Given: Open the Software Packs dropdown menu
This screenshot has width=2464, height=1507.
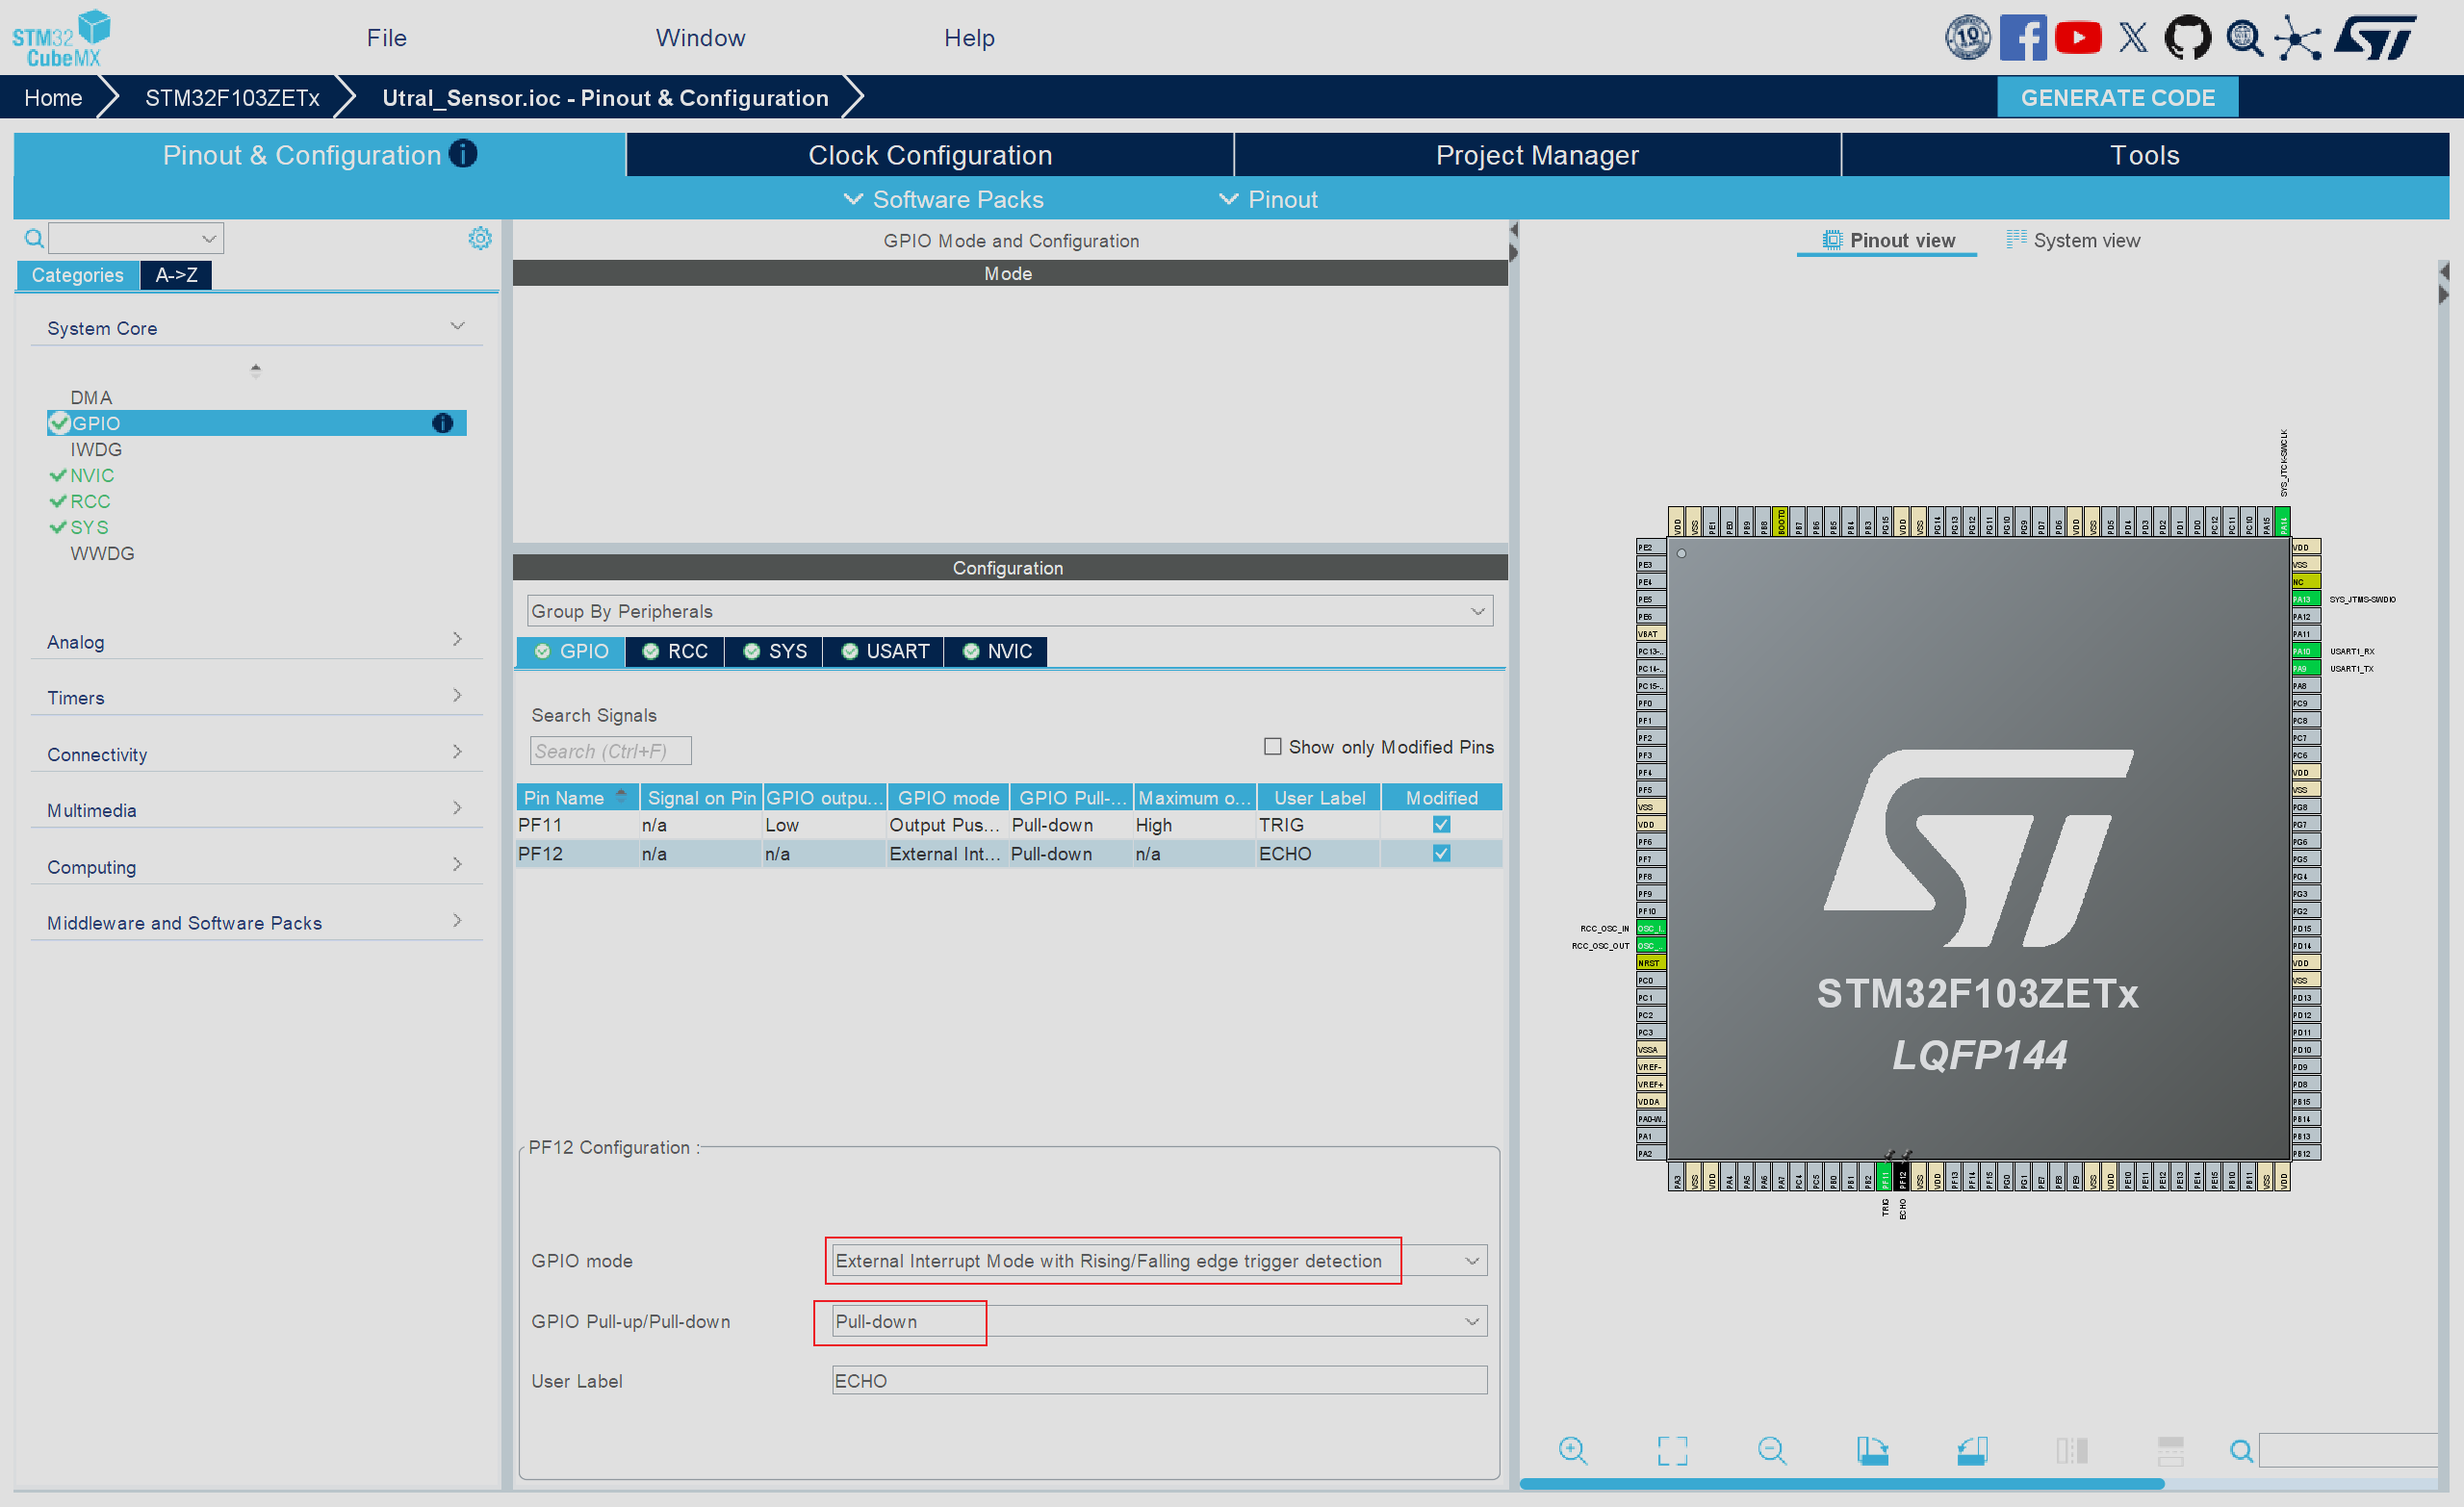Looking at the screenshot, I should (943, 199).
